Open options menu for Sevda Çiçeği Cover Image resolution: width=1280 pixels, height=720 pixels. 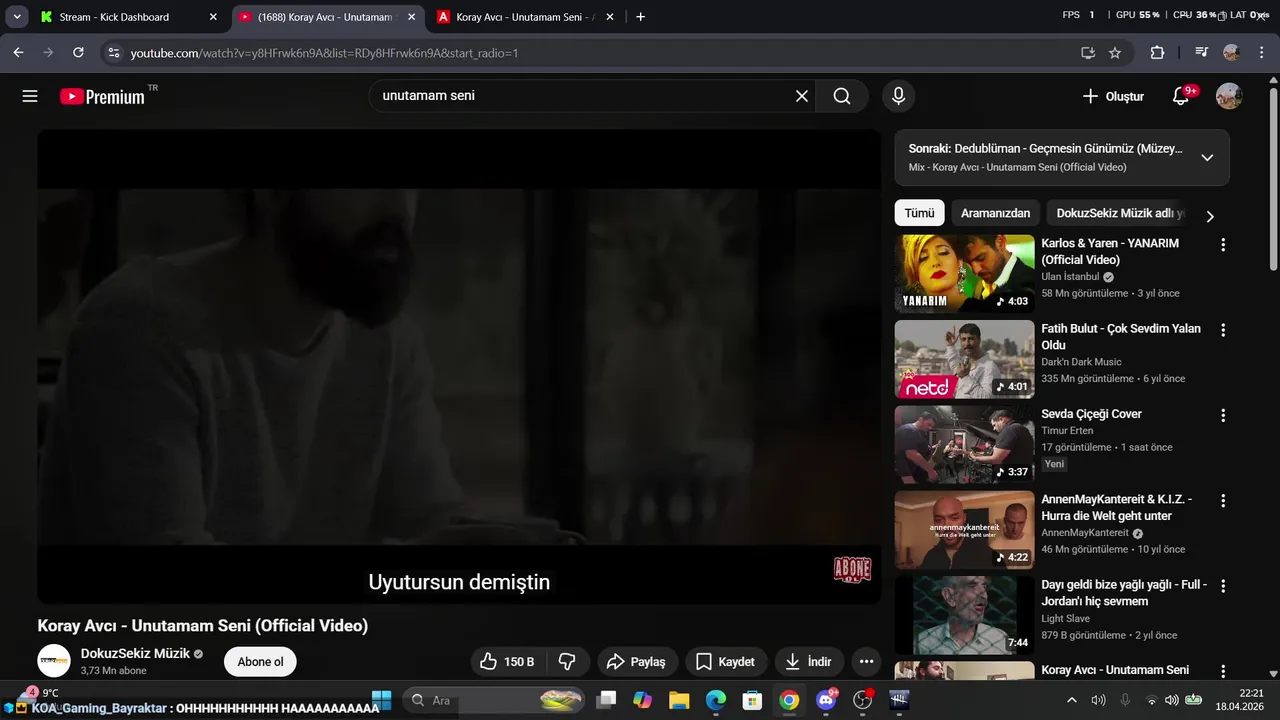pyautogui.click(x=1222, y=415)
